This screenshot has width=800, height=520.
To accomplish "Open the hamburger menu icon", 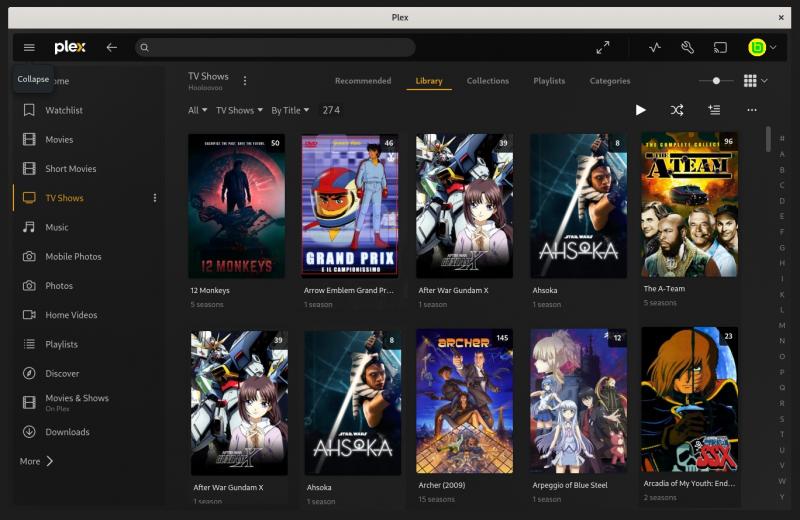I will [29, 47].
